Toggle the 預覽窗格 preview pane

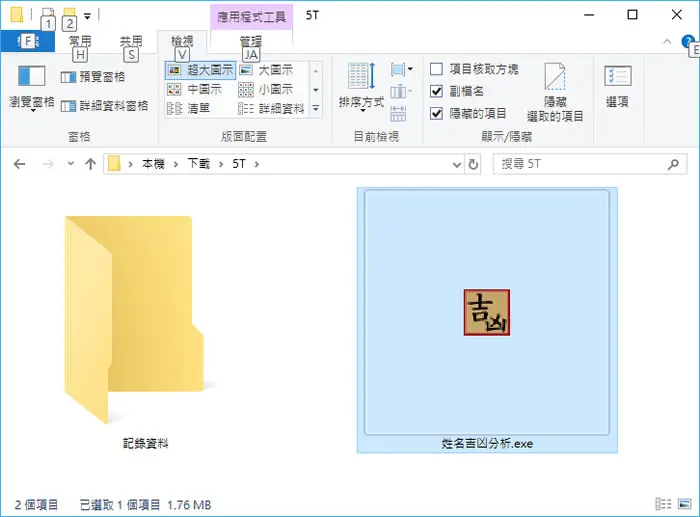pyautogui.click(x=93, y=77)
